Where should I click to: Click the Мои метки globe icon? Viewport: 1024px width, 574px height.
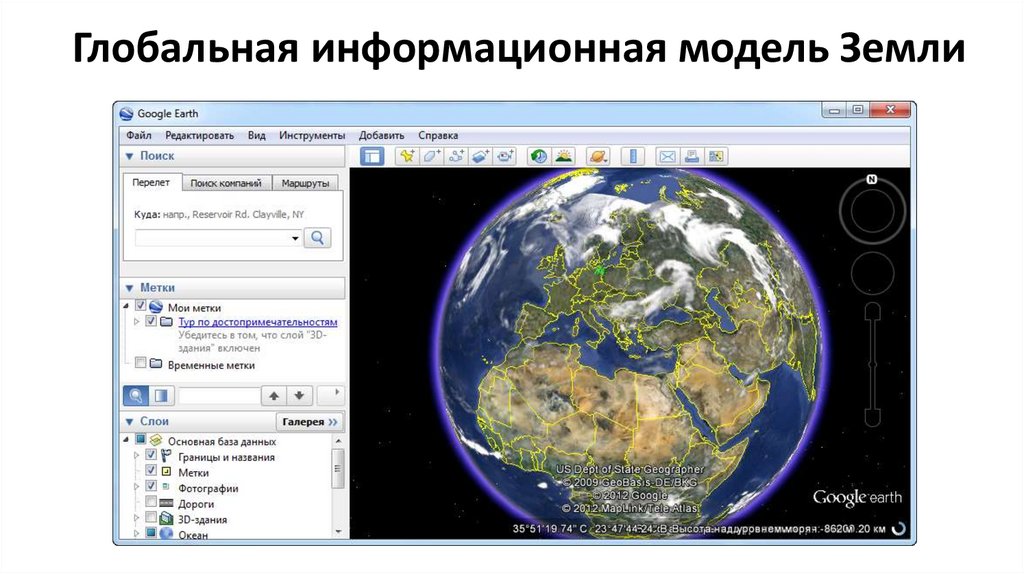click(155, 307)
